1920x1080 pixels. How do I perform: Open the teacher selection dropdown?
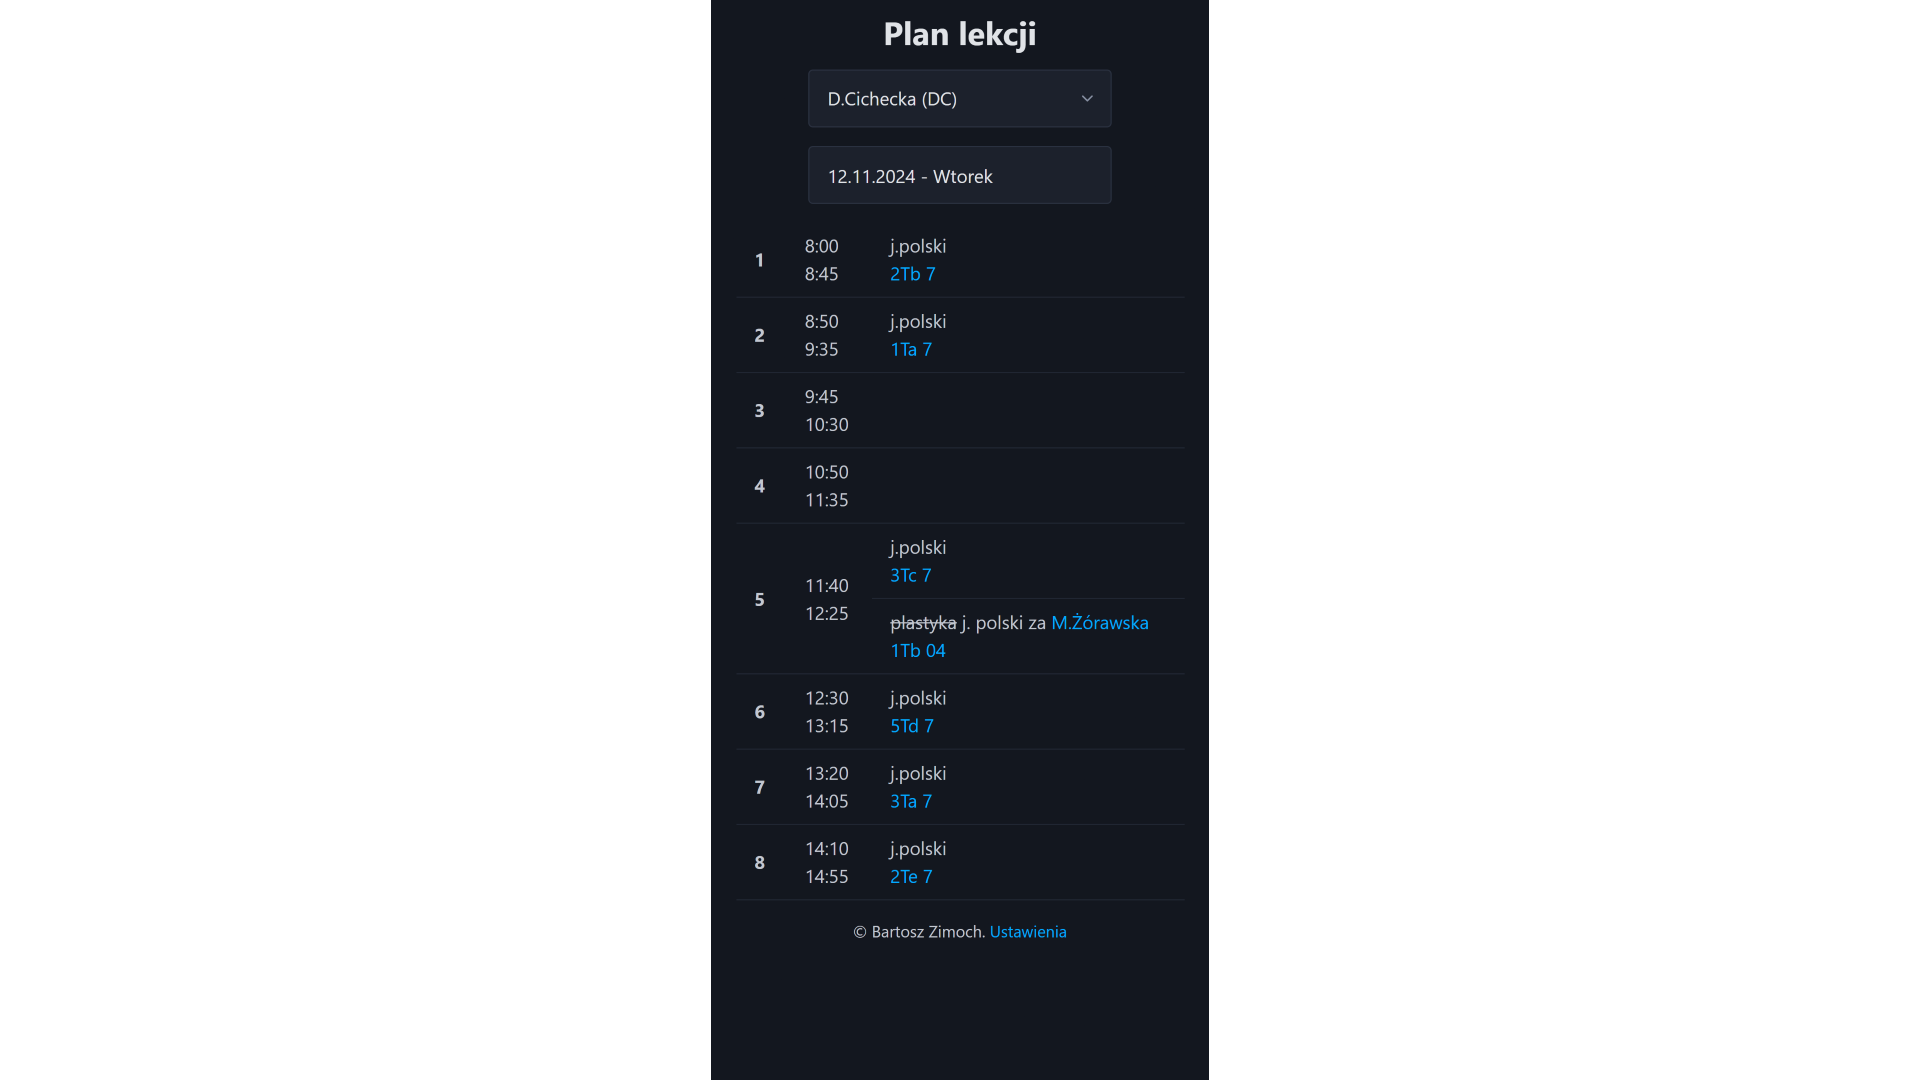[x=959, y=98]
